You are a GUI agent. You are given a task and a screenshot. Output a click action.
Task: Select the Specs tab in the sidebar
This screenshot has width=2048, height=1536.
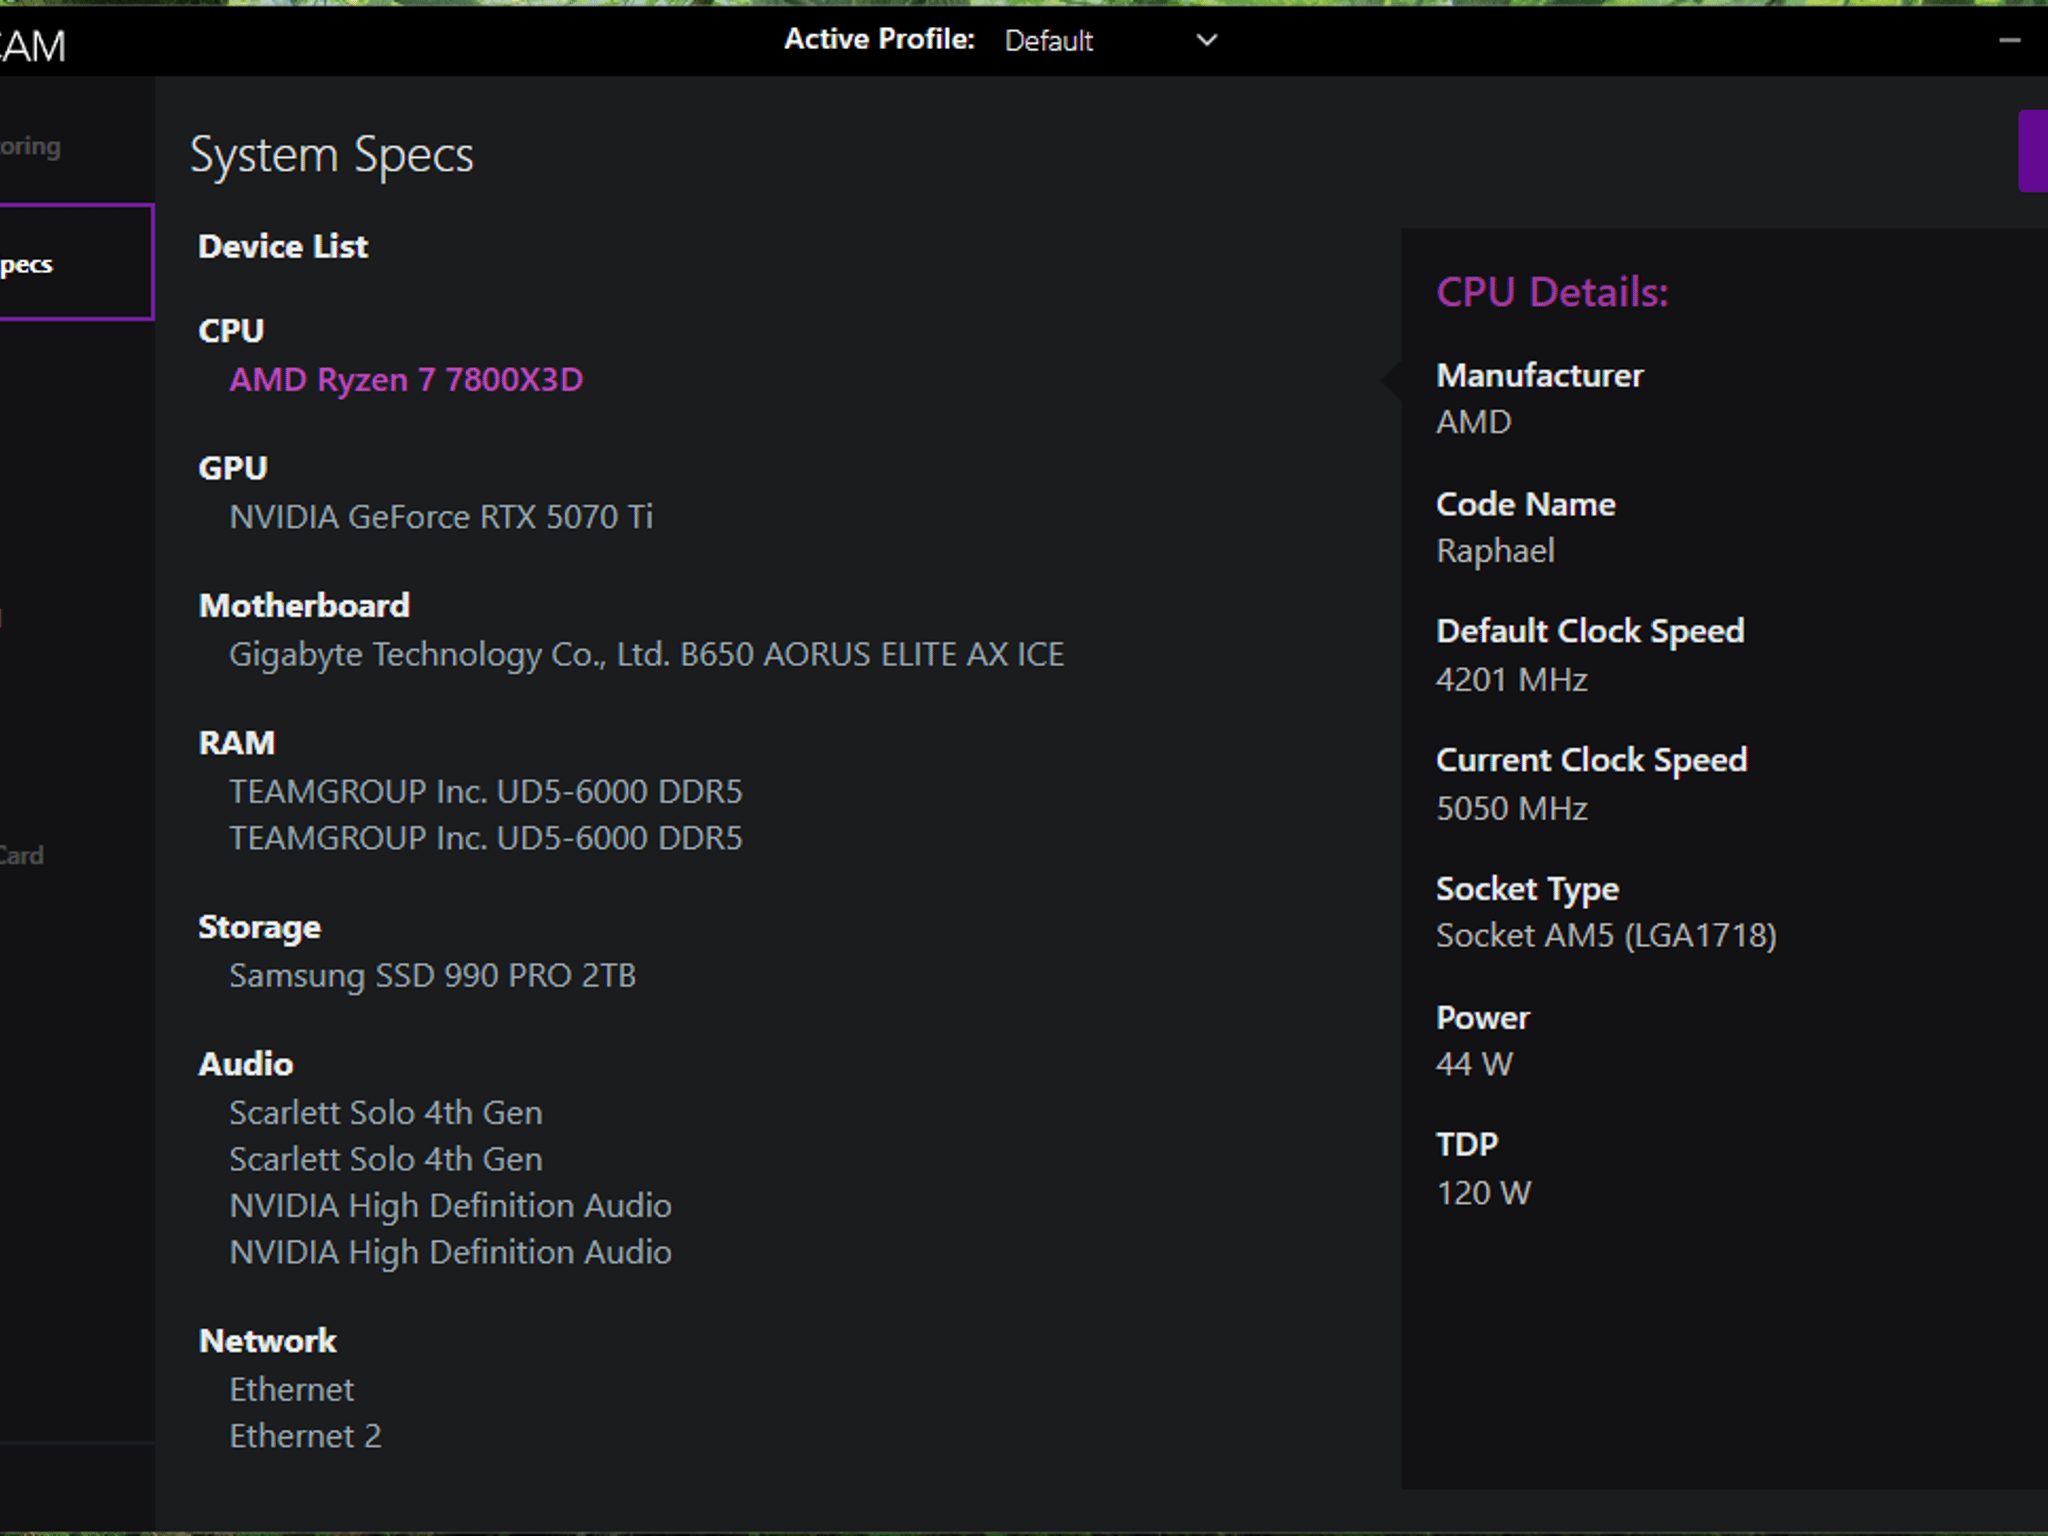76,263
